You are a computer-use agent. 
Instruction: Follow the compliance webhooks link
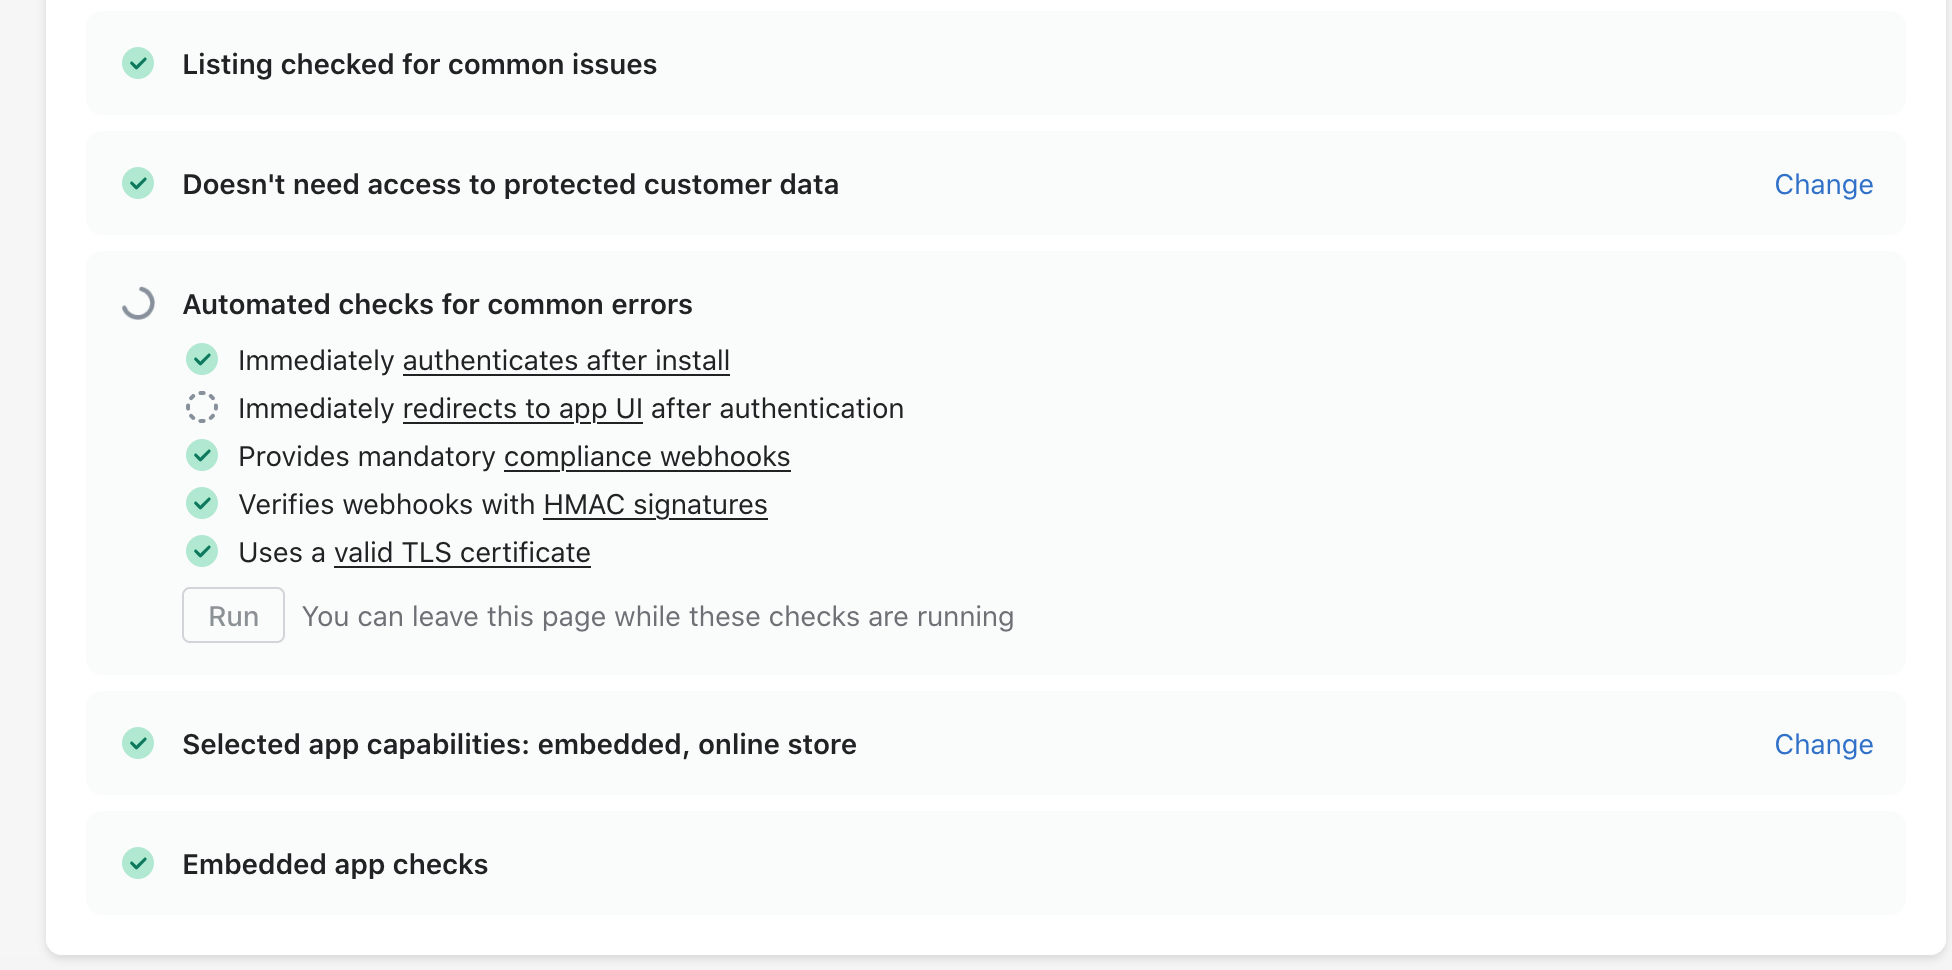click(647, 456)
